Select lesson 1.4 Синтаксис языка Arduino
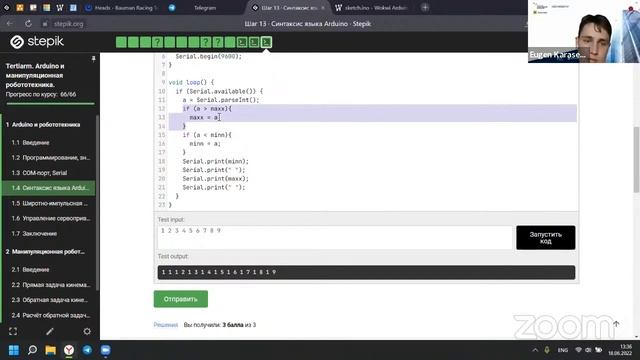 pyautogui.click(x=49, y=188)
